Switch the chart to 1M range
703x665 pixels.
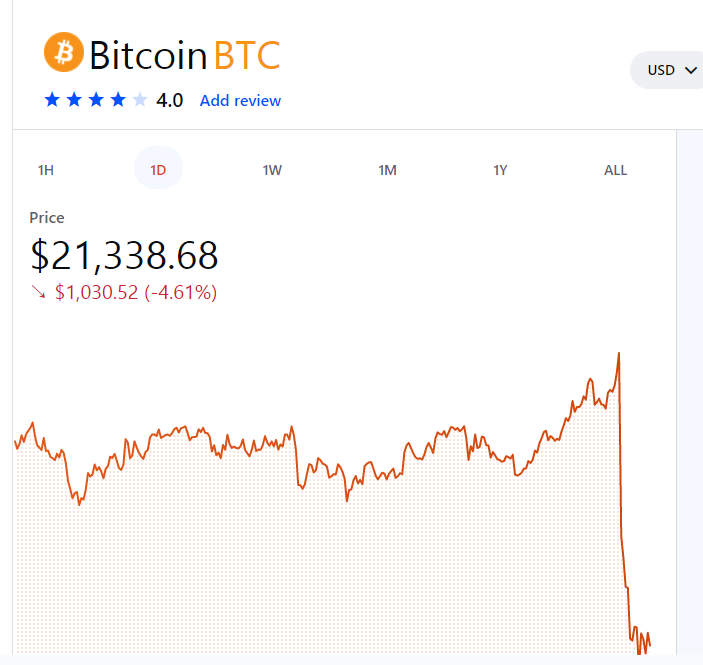[x=387, y=170]
